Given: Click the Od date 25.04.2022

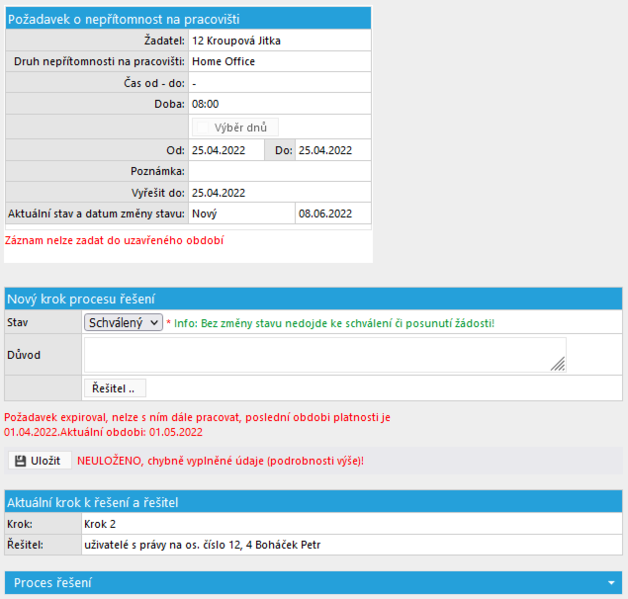Looking at the screenshot, I should pos(218,150).
